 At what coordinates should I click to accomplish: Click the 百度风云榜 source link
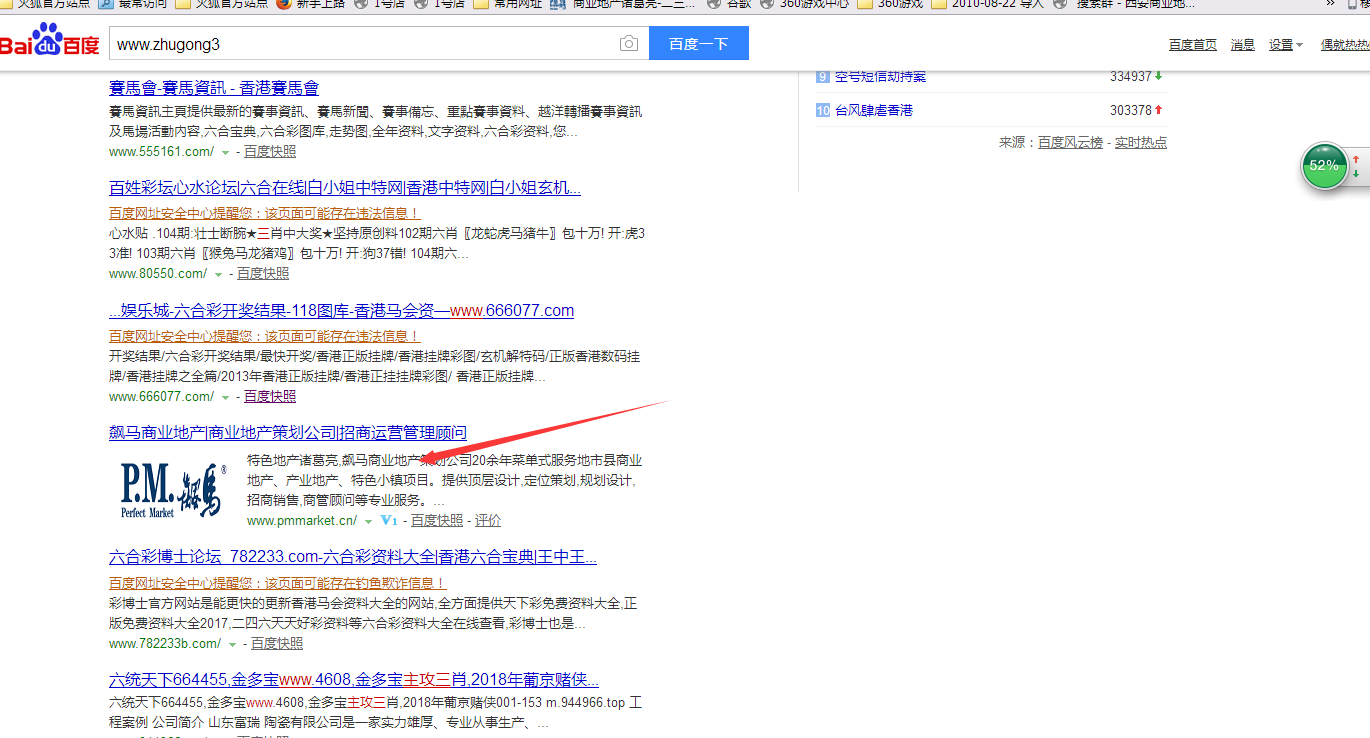[x=1069, y=143]
